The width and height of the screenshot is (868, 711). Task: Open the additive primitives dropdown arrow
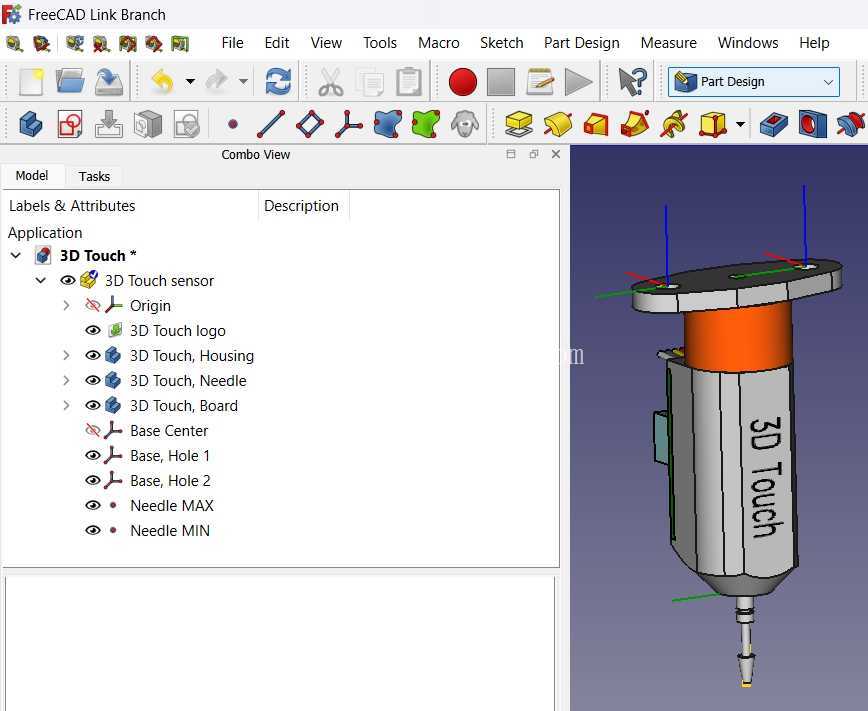click(741, 124)
